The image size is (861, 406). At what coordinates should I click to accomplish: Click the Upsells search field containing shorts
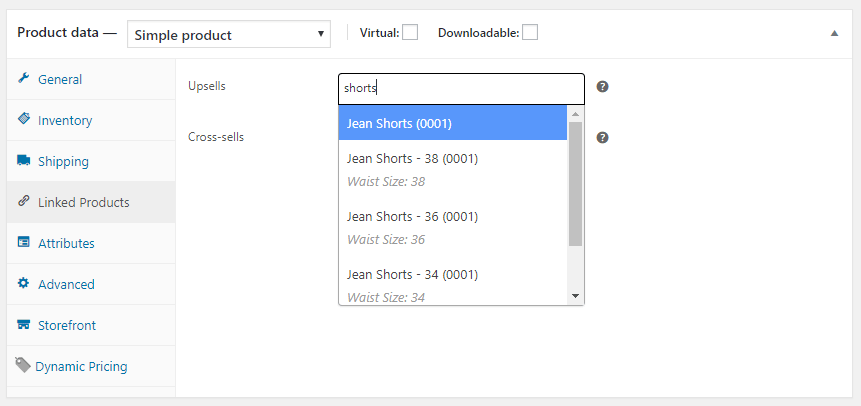[x=461, y=89]
